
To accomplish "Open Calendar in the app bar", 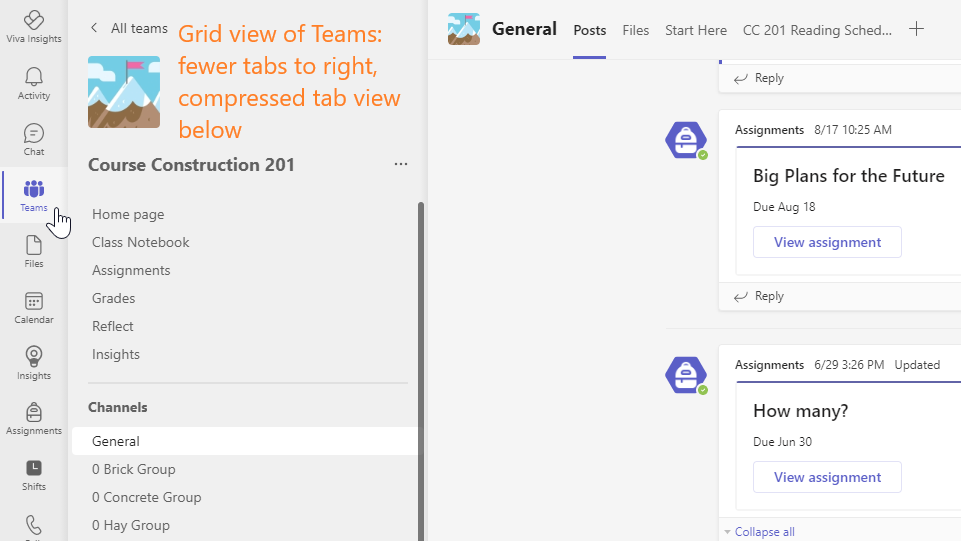I will point(34,308).
